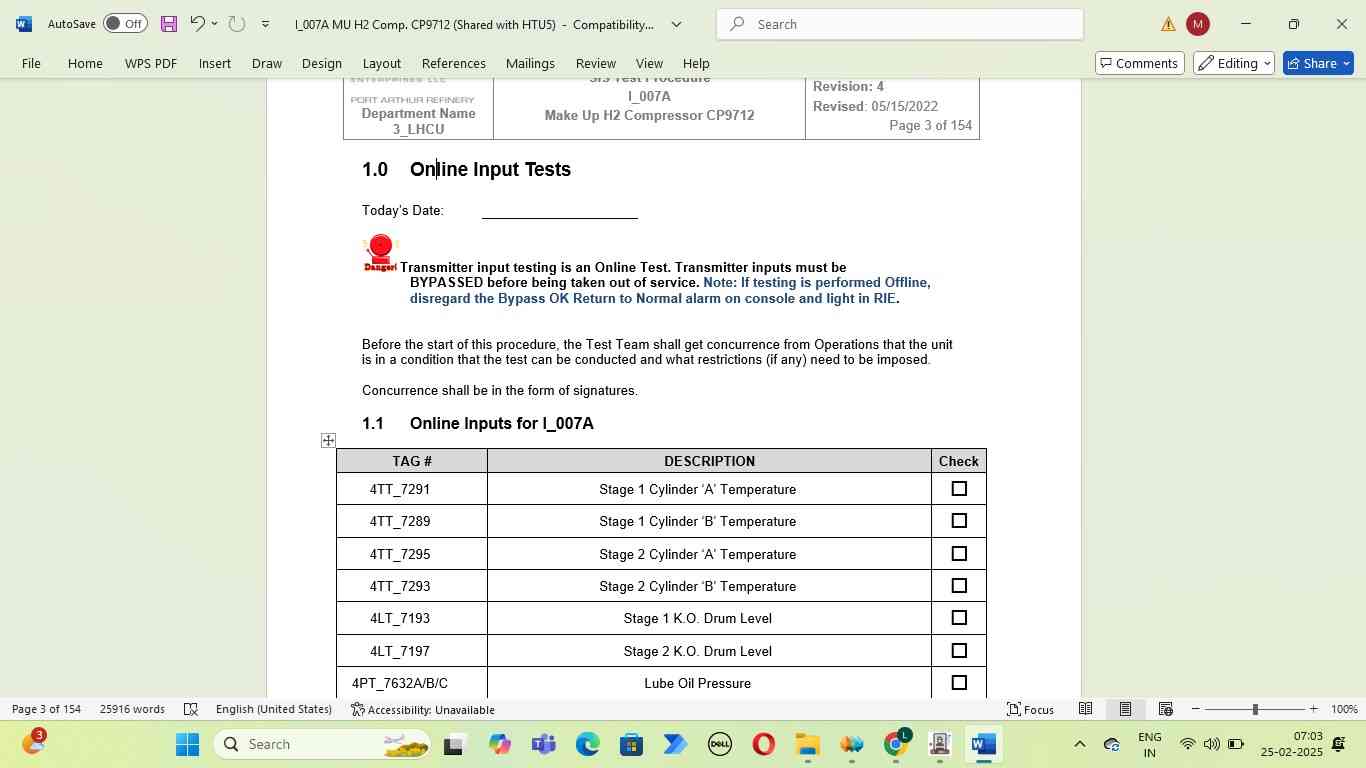Switch to the Review tab
The width and height of the screenshot is (1366, 768).
click(x=596, y=63)
